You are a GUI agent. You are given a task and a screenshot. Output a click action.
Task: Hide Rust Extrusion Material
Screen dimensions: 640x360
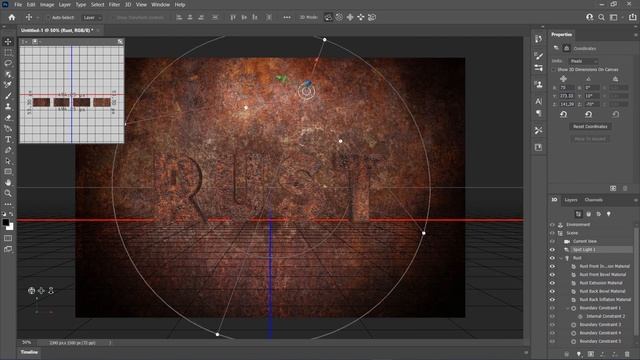[x=552, y=283]
